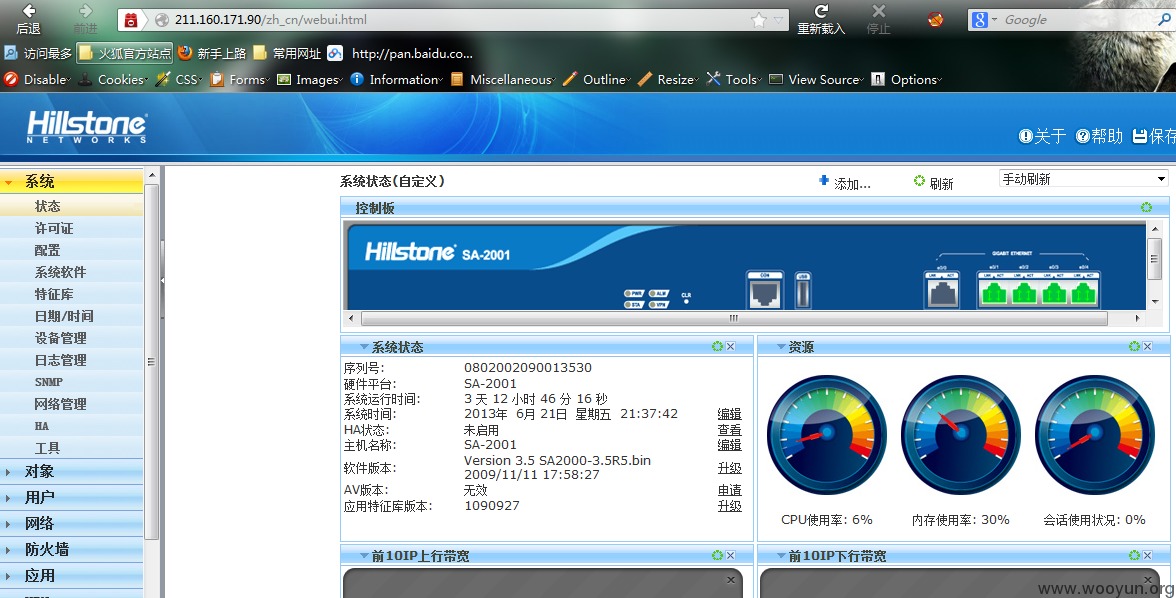Open the Tools toolbar menu
This screenshot has height=598, width=1176.
pos(734,80)
